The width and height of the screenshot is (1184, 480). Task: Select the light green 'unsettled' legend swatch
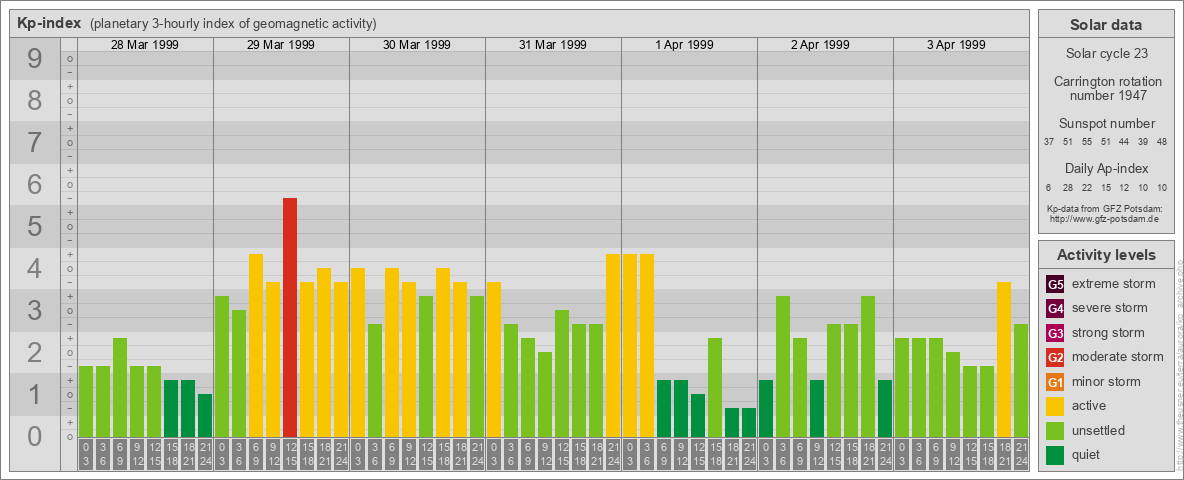pos(1055,430)
